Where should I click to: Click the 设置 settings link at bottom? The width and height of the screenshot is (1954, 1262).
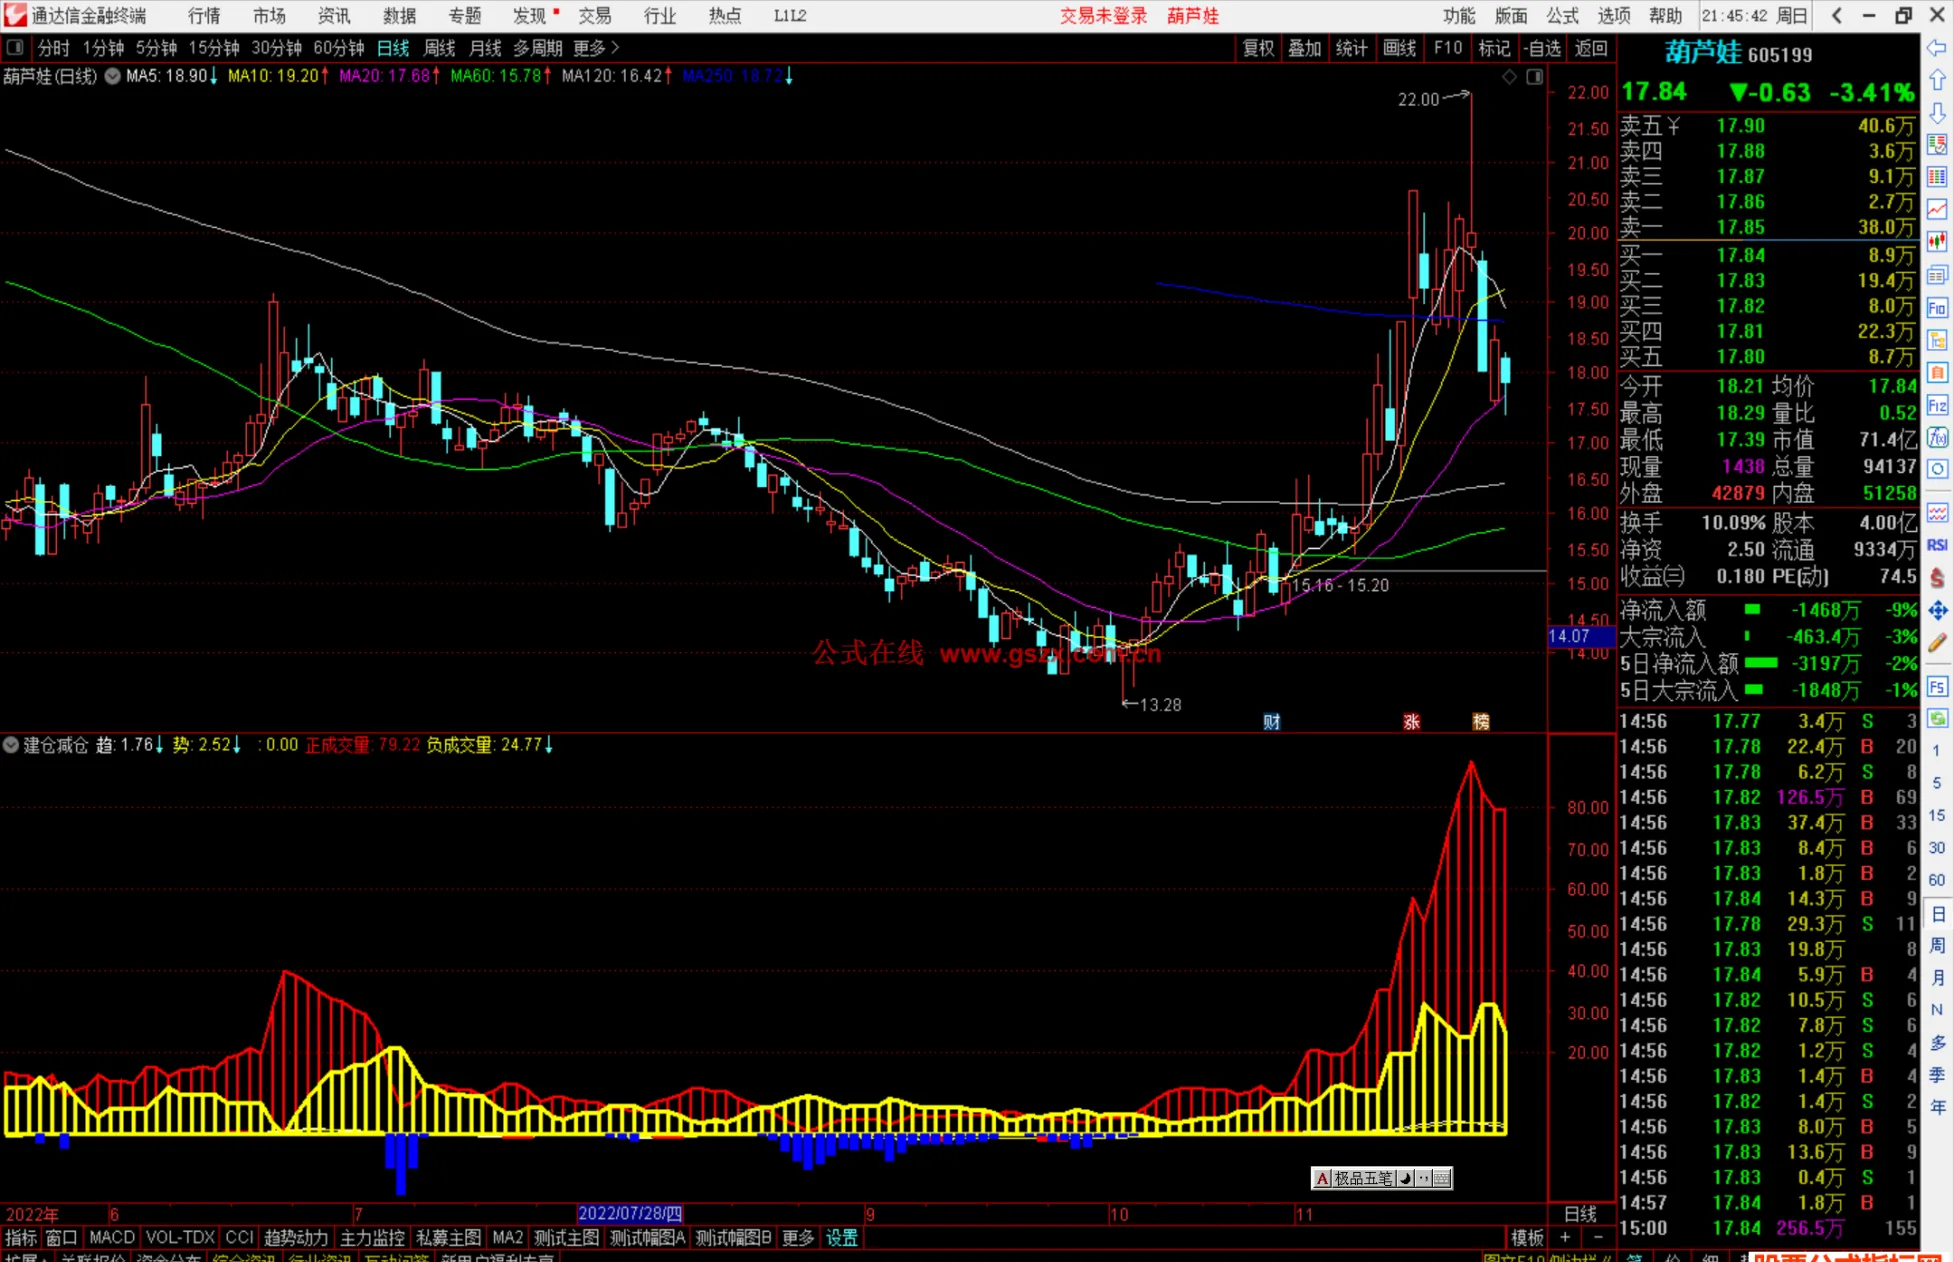[x=842, y=1238]
